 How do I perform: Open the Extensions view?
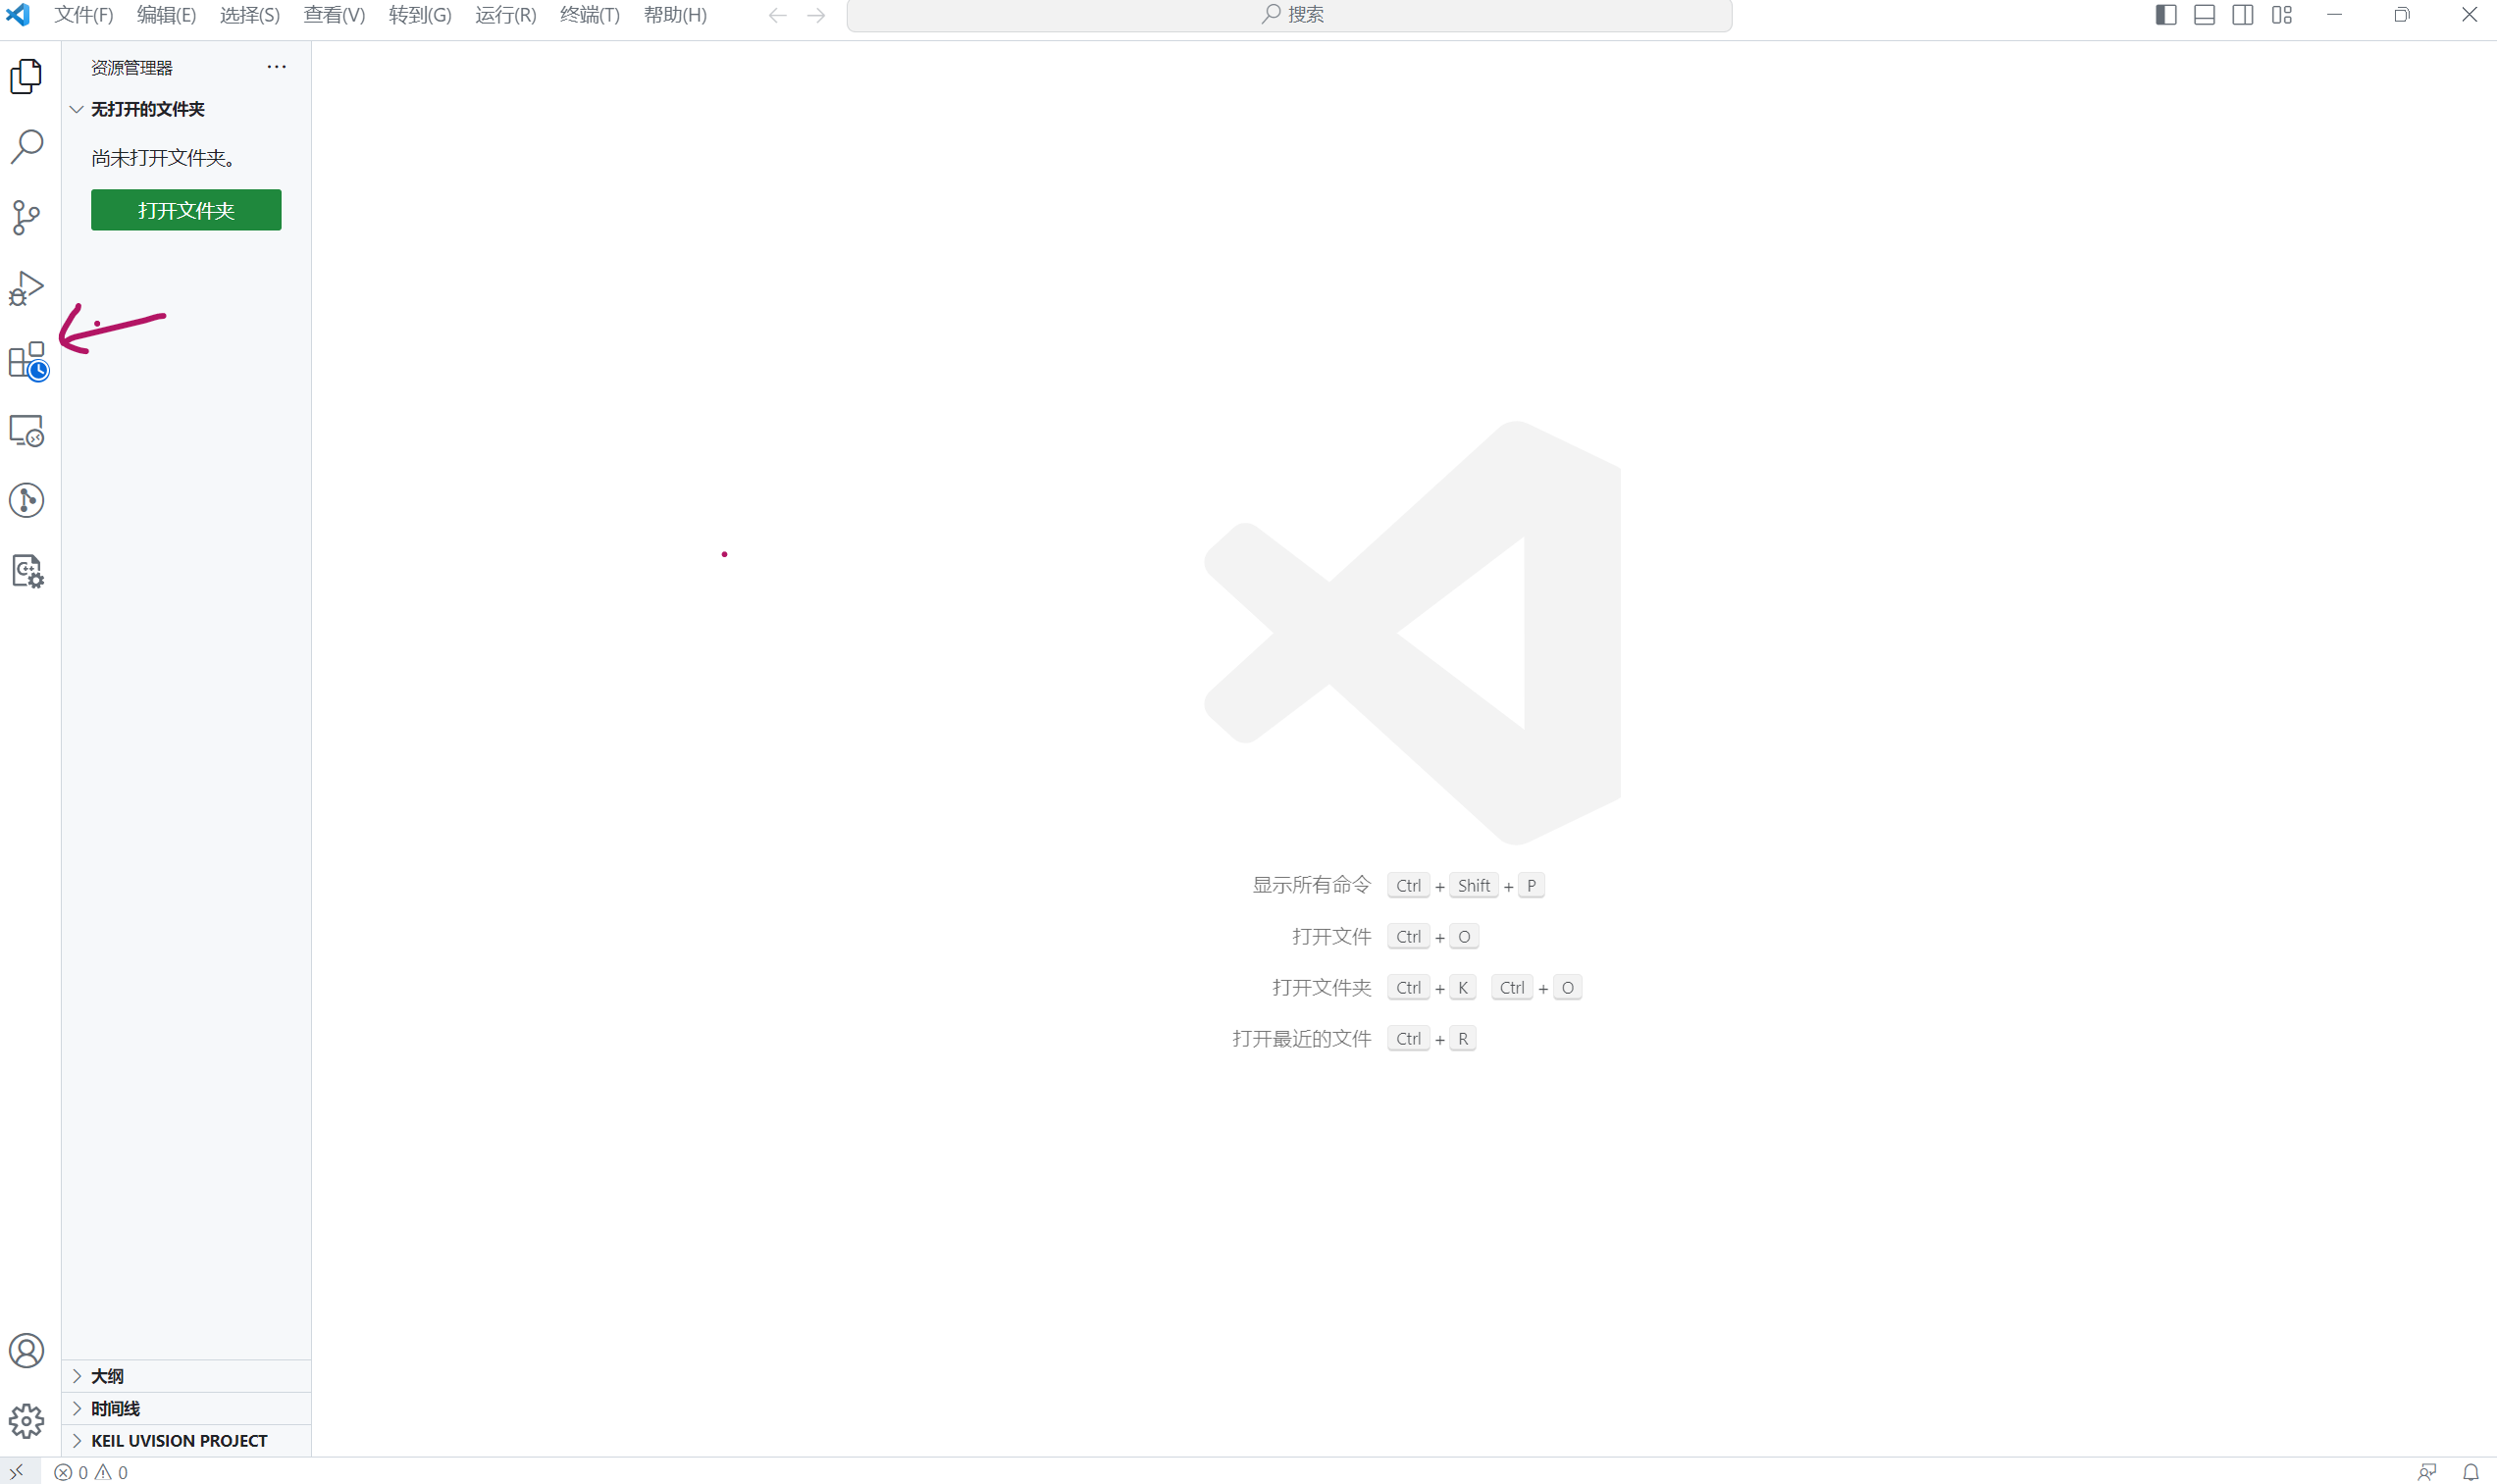[27, 360]
